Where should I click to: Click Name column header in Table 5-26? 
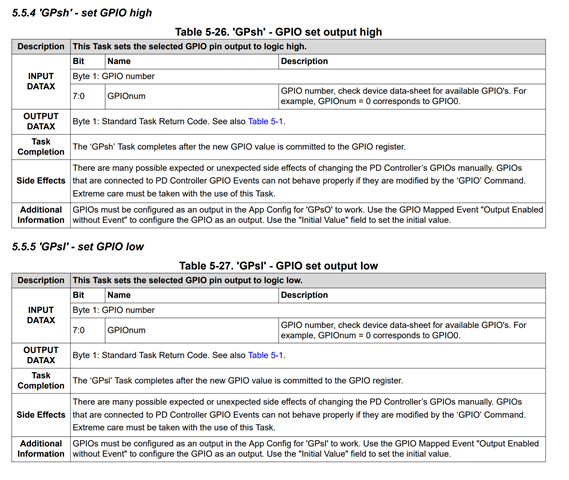(x=119, y=61)
